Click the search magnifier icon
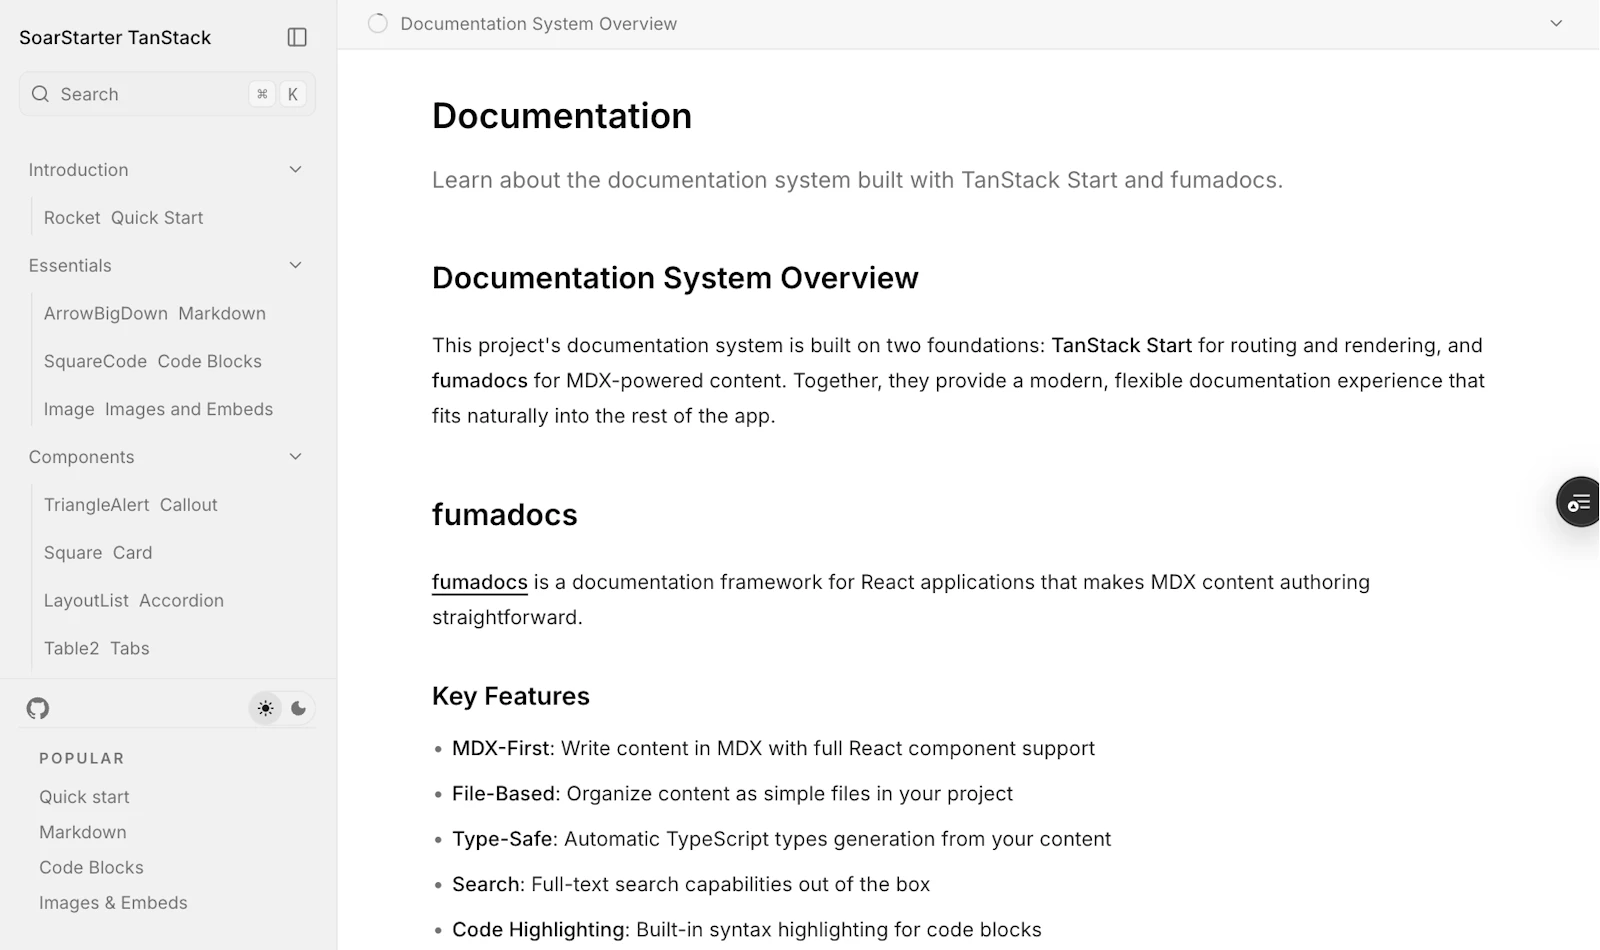1600x950 pixels. tap(40, 94)
